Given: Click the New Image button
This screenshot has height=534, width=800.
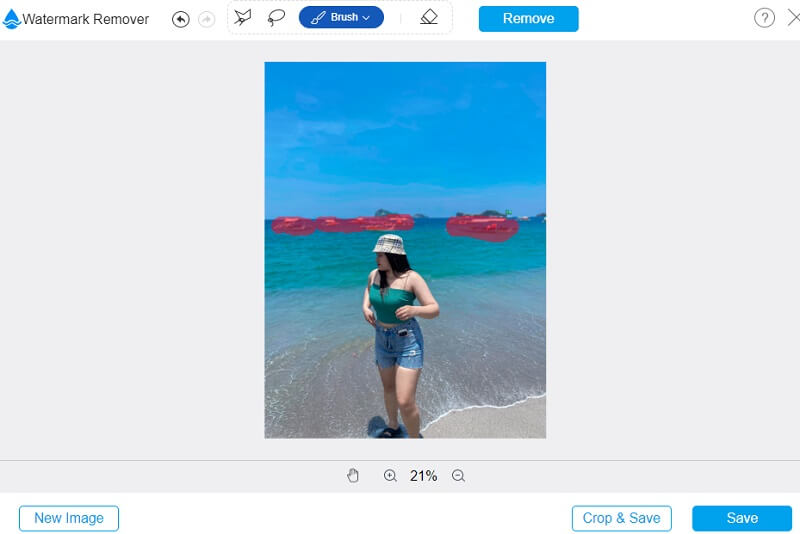Looking at the screenshot, I should (69, 518).
